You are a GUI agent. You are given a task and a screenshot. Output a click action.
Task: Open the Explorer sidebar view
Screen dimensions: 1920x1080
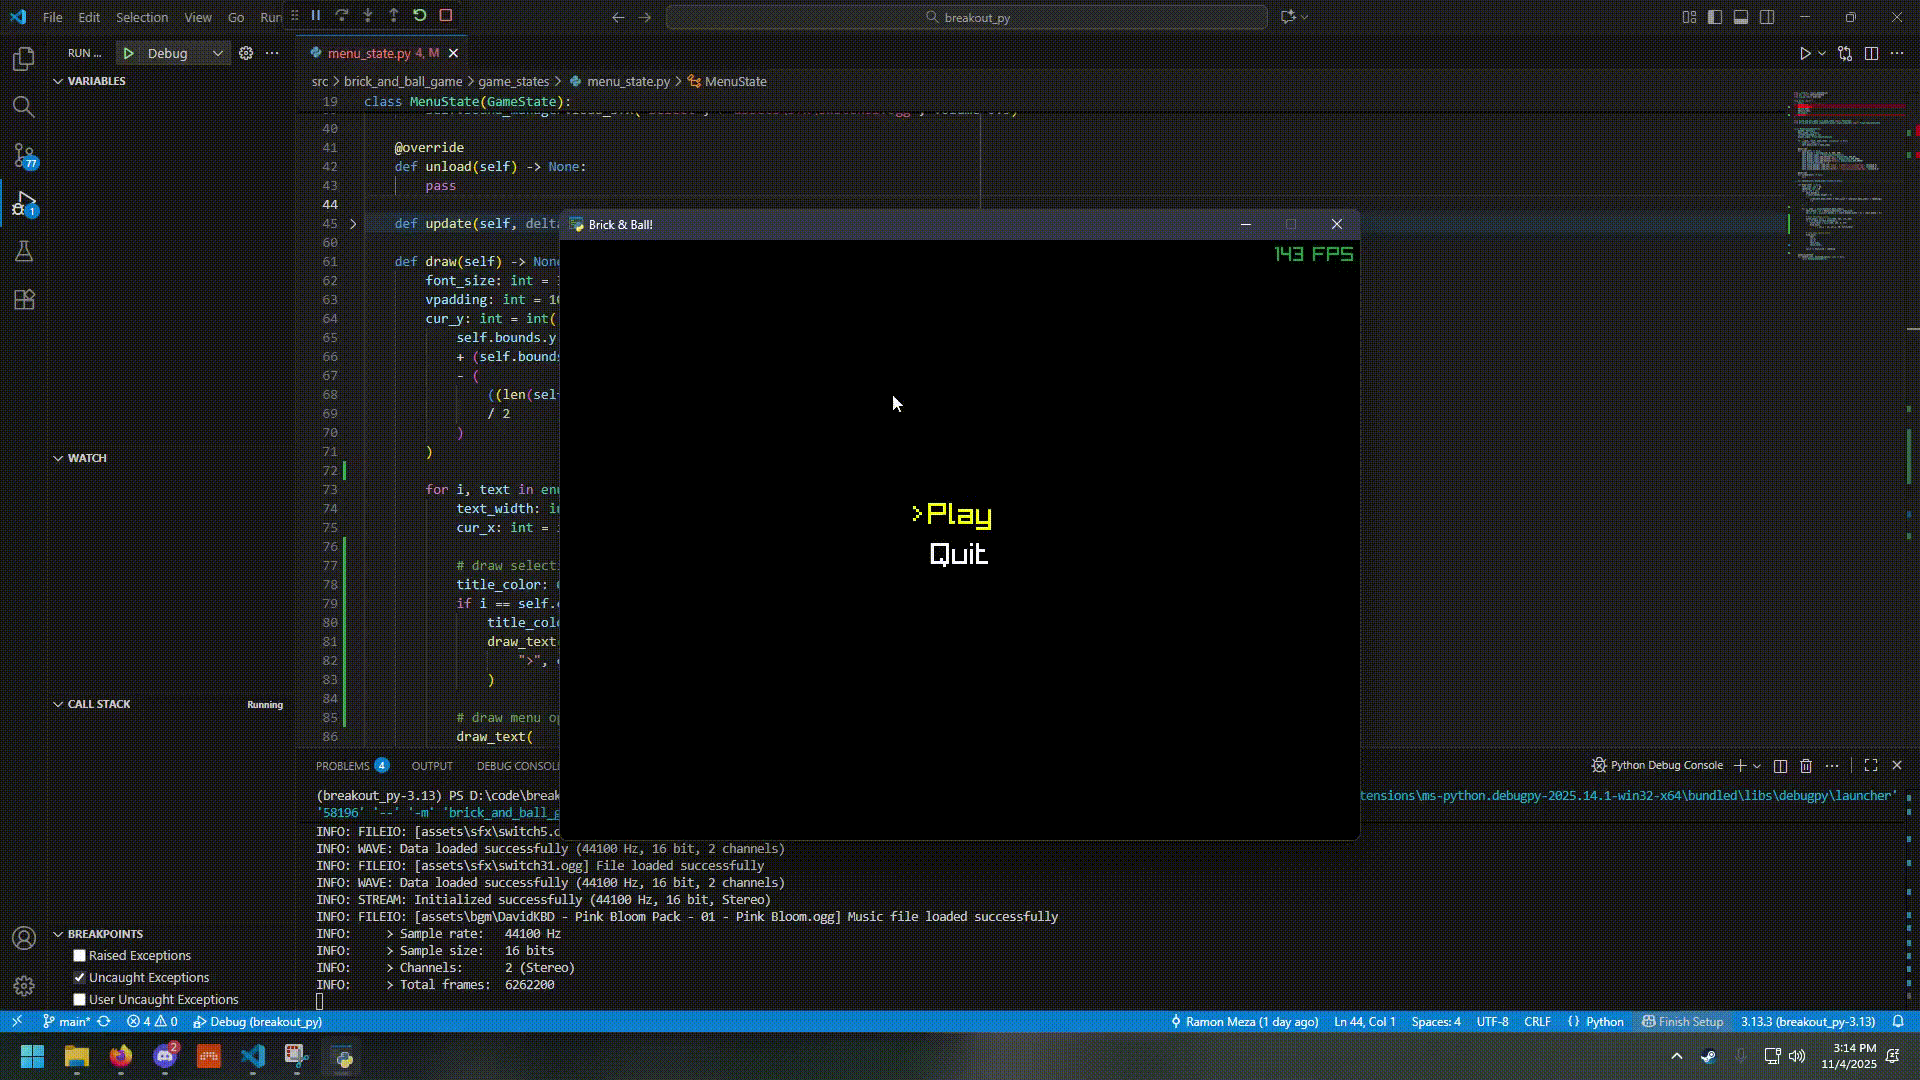pyautogui.click(x=24, y=59)
